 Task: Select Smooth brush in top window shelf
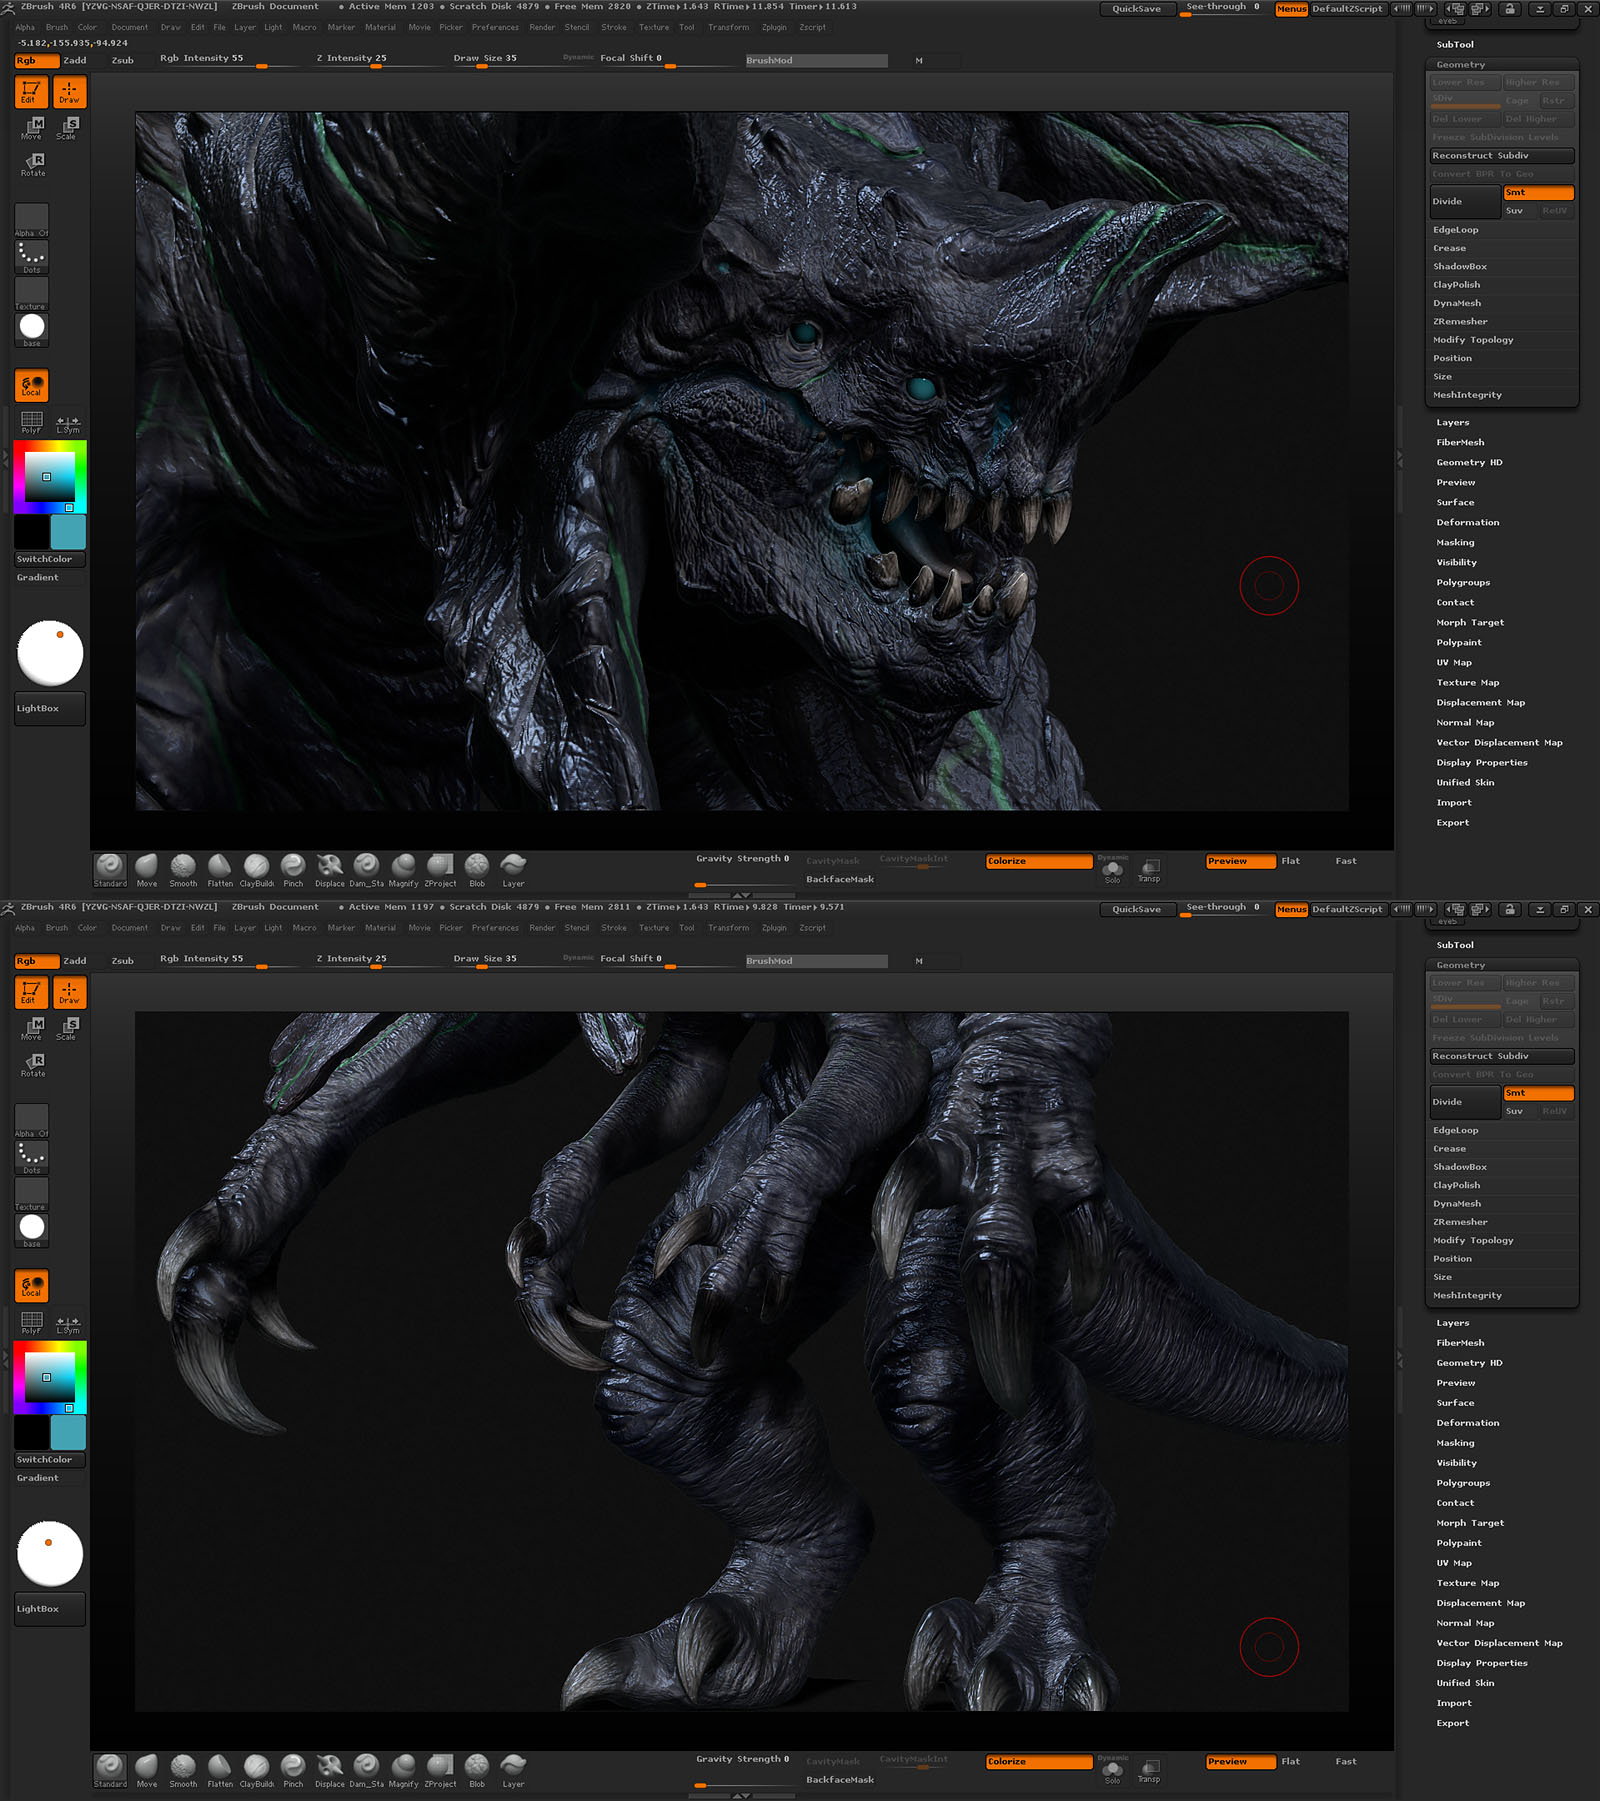point(183,870)
